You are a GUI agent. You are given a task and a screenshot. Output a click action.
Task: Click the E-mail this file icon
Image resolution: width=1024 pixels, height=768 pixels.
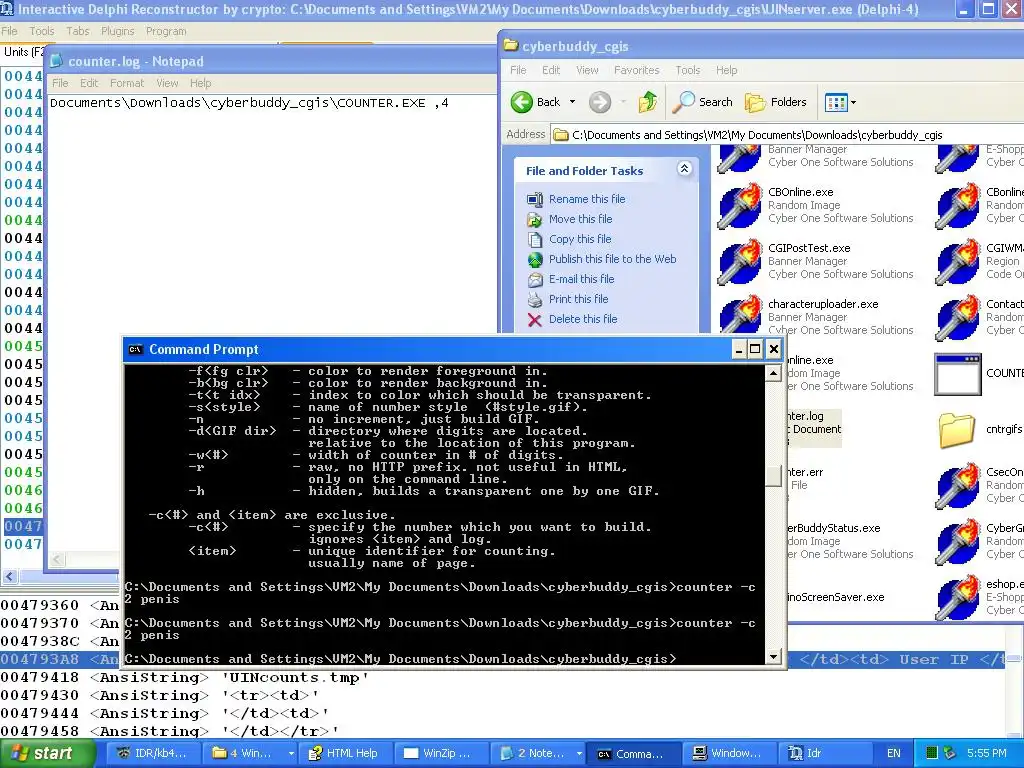(535, 280)
